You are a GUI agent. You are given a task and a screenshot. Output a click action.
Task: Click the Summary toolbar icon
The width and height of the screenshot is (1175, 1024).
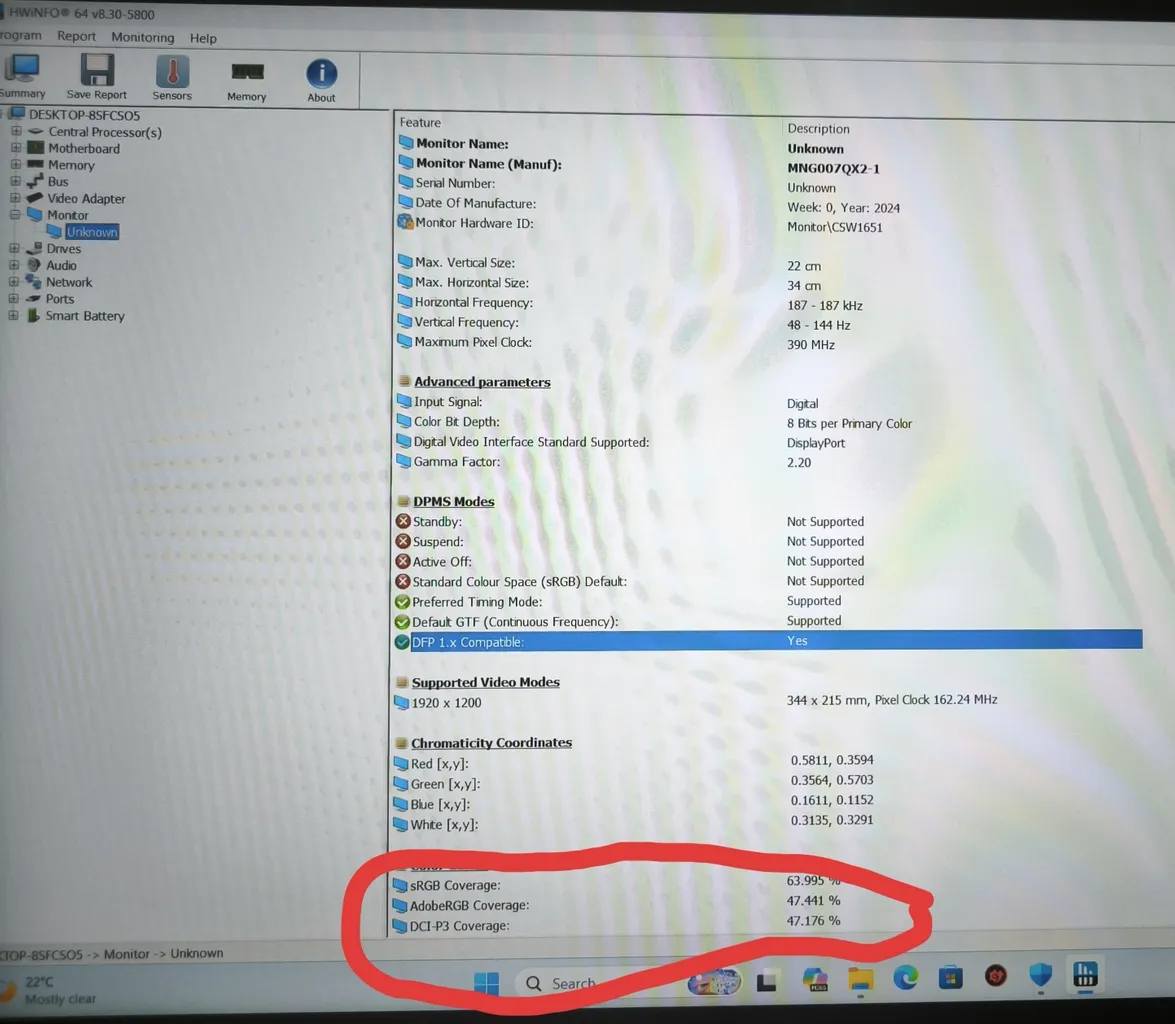[x=22, y=72]
